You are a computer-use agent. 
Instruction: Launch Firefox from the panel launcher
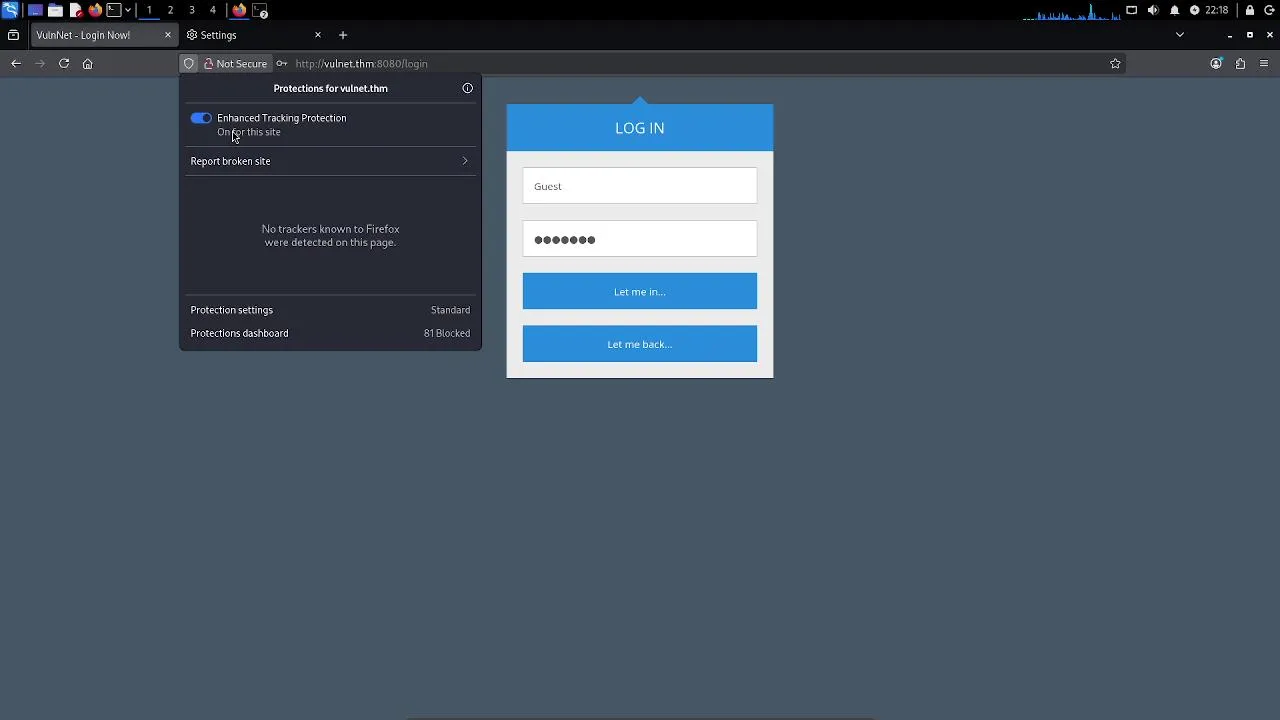(95, 10)
